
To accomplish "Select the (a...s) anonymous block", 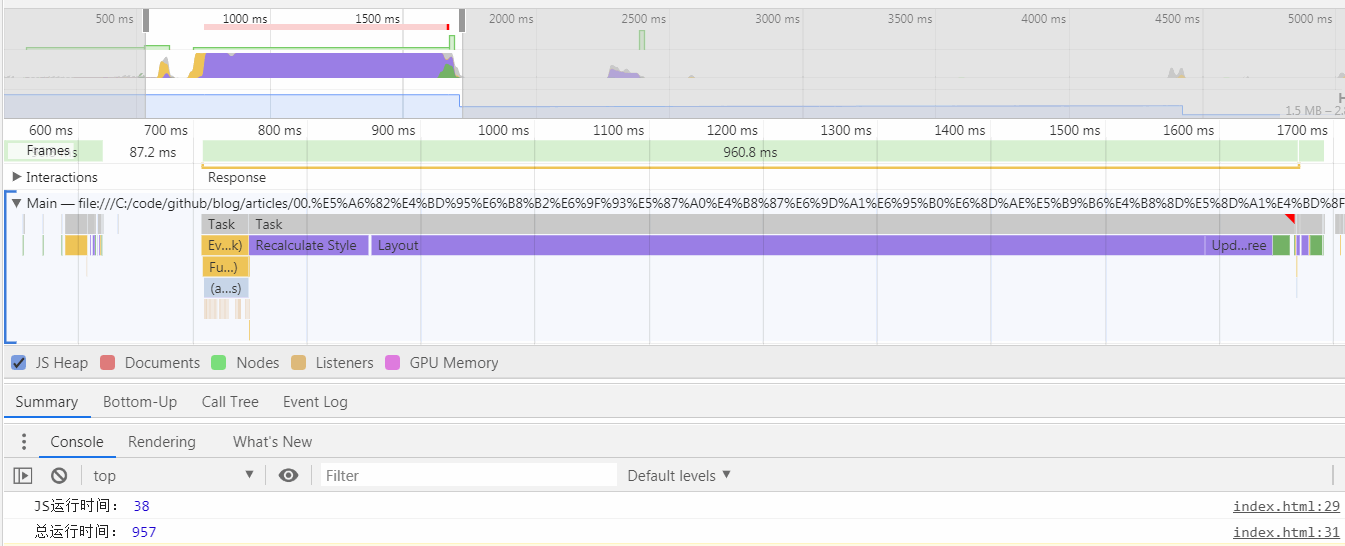I will (x=225, y=288).
